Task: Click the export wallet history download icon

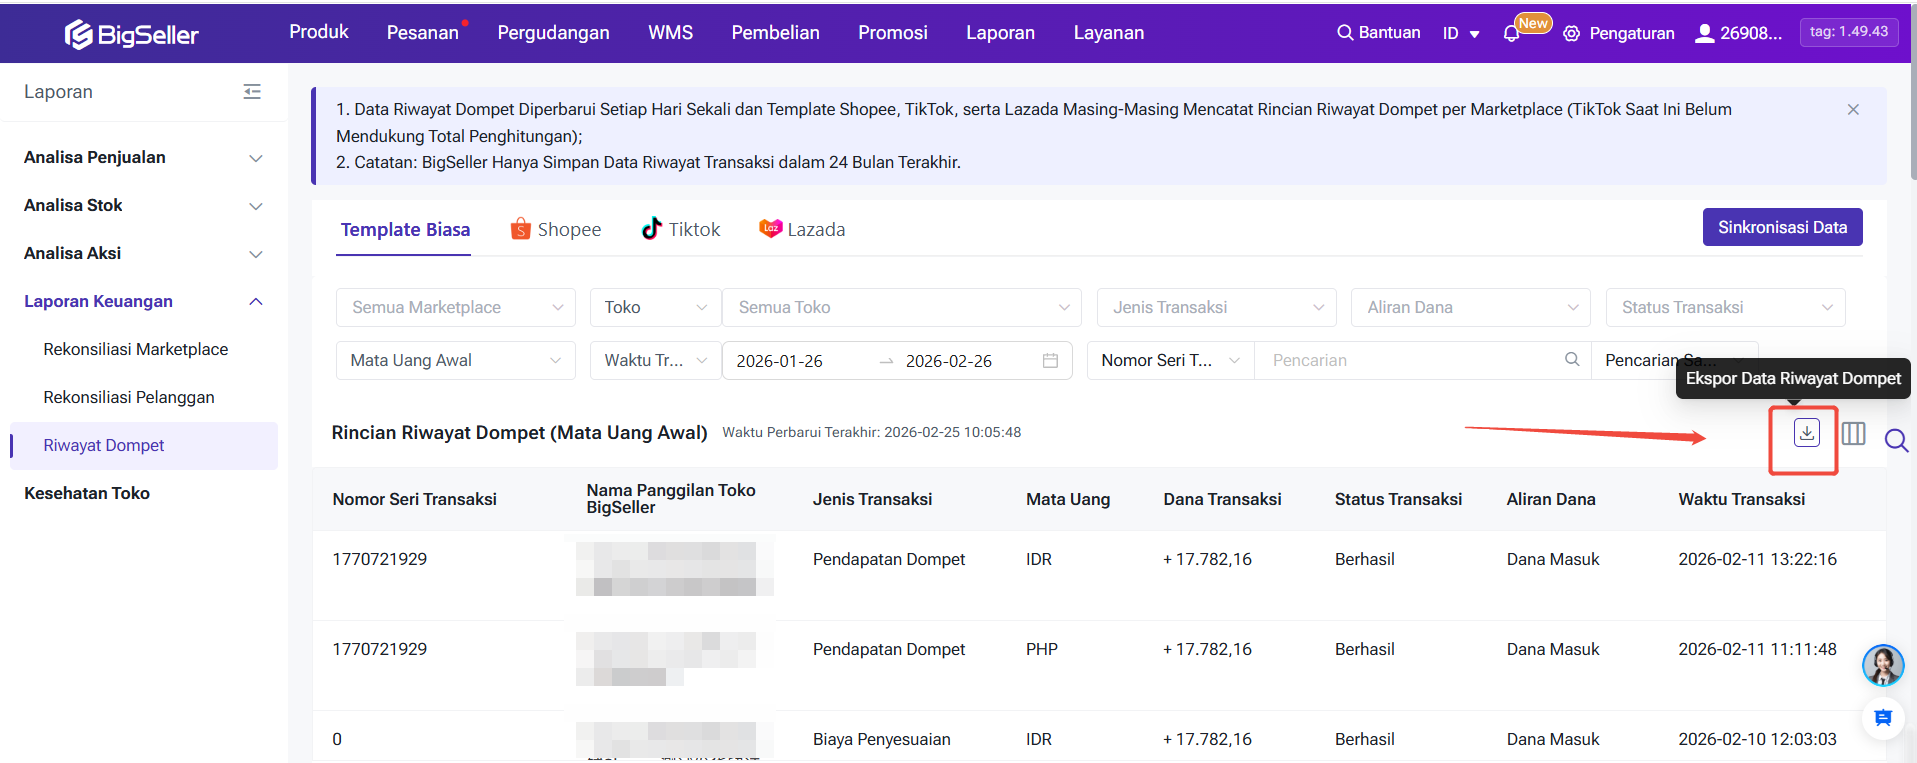Action: click(1806, 433)
